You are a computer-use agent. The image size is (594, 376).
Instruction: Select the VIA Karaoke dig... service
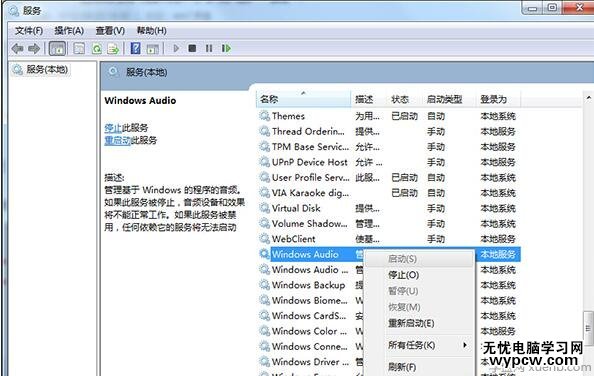(x=389, y=193)
